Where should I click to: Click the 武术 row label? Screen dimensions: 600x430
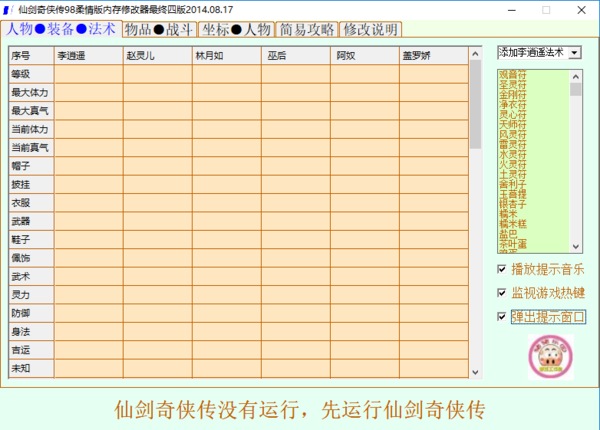tap(31, 276)
